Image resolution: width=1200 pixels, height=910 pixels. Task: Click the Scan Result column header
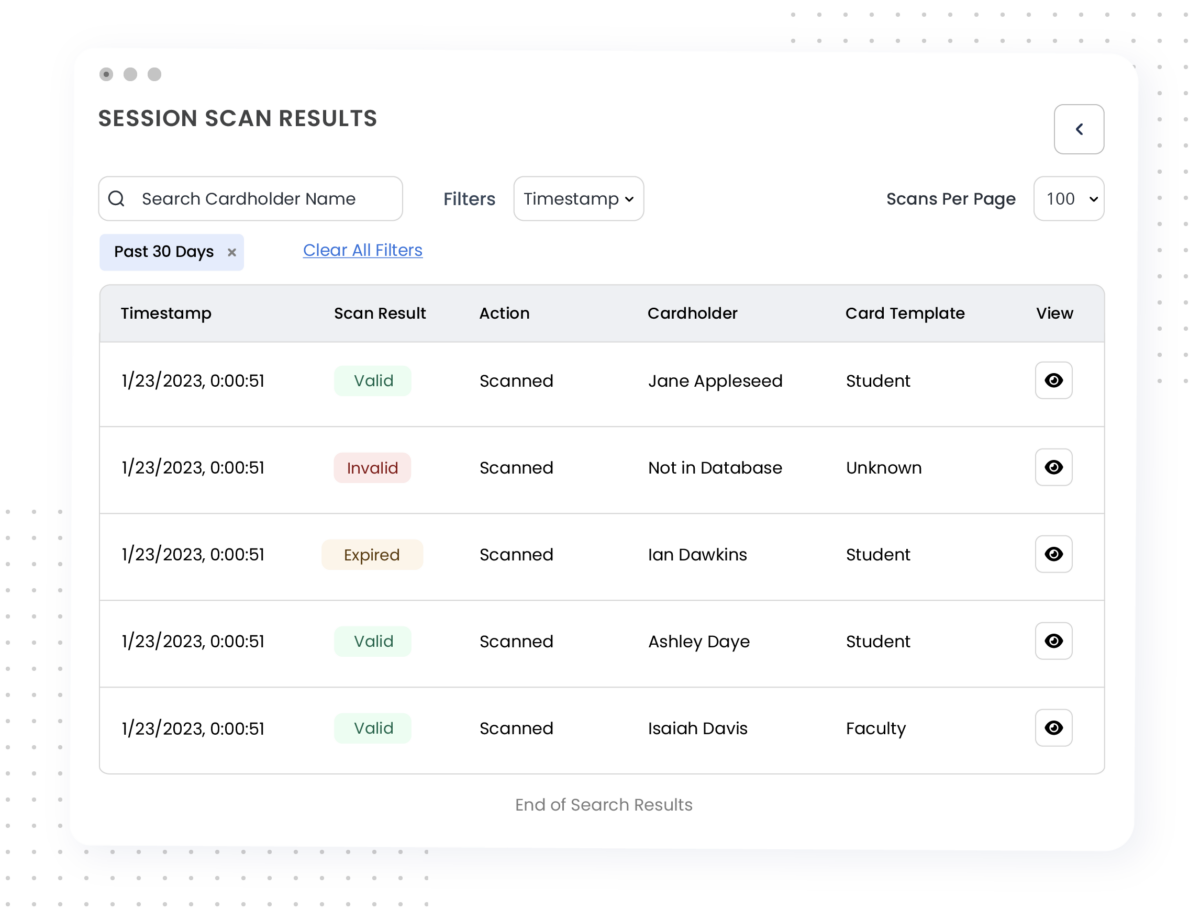click(x=380, y=313)
